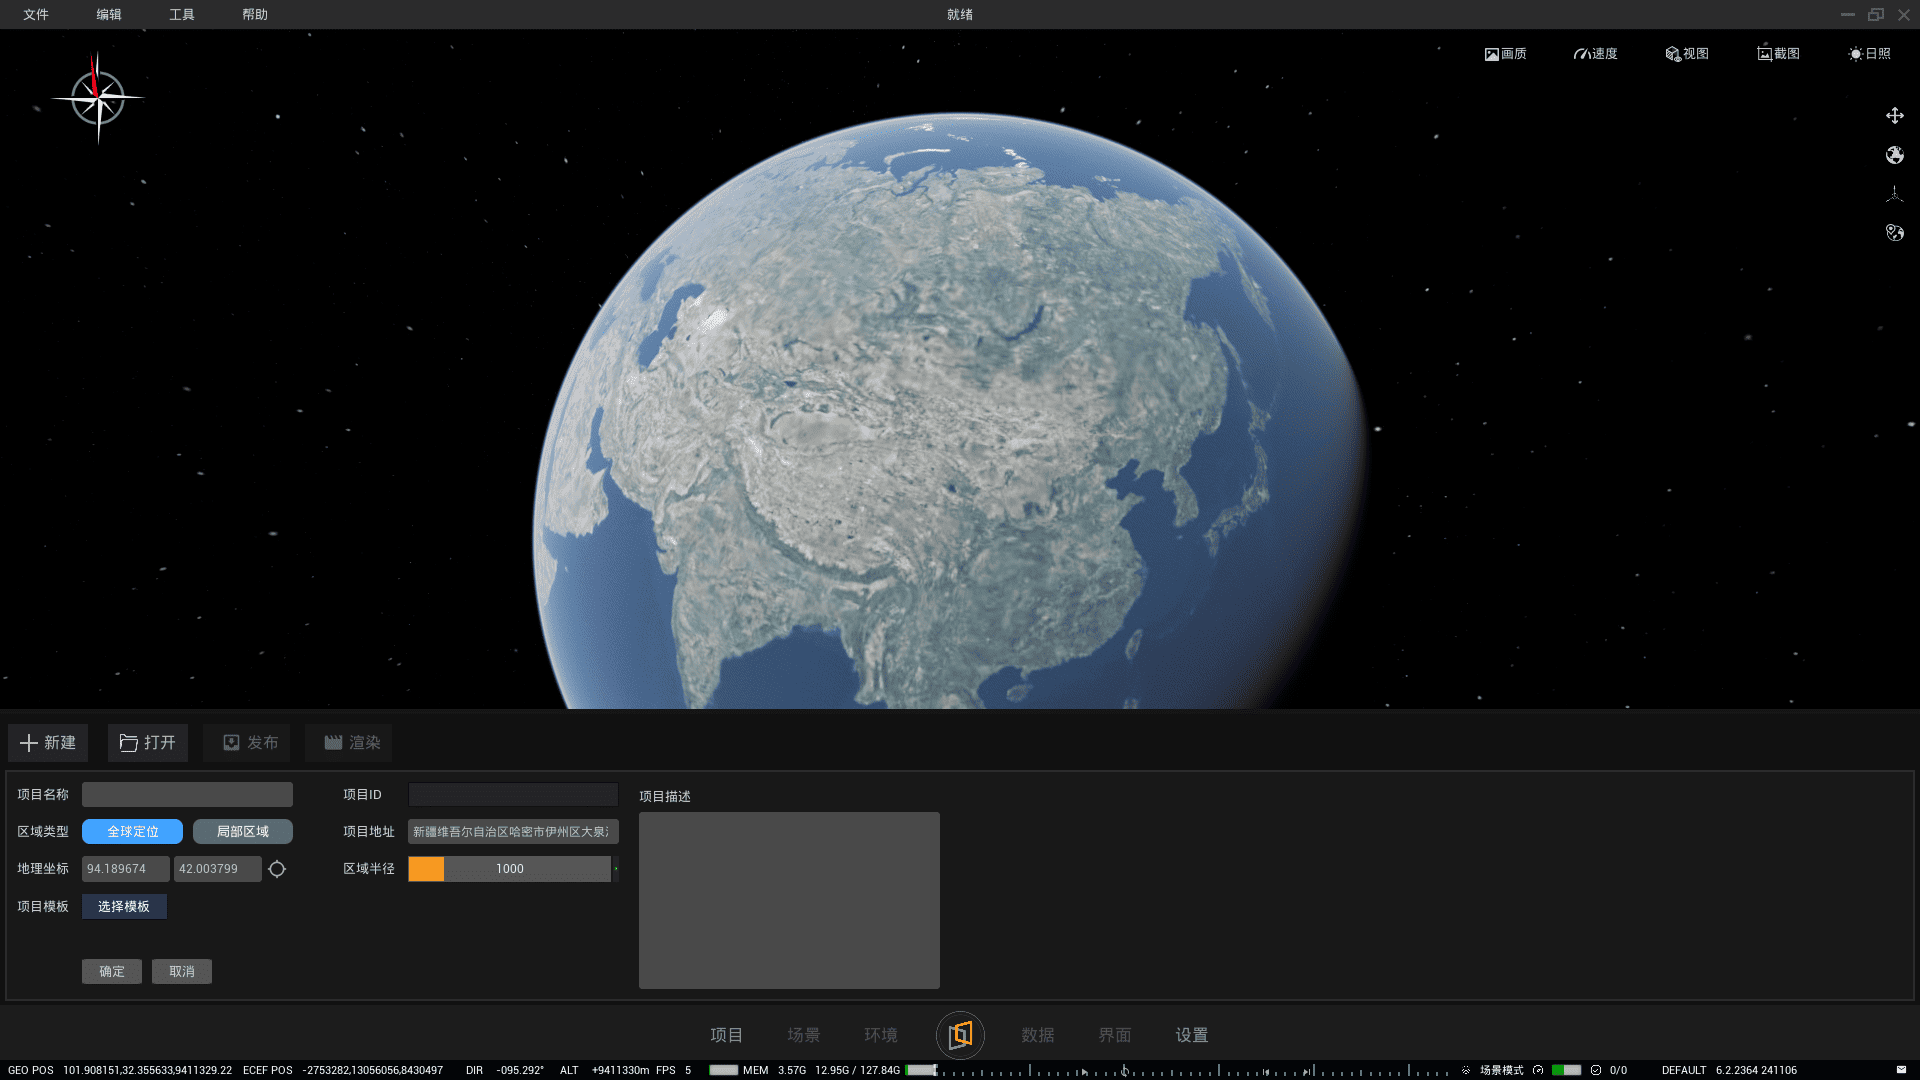Pick a location with the crosshair target icon
1920x1080 pixels.
(x=277, y=869)
